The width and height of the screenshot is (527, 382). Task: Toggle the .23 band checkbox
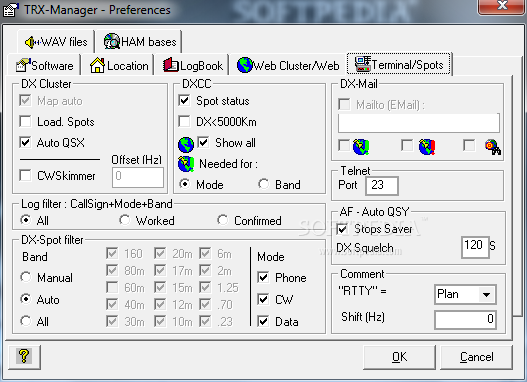tap(205, 321)
